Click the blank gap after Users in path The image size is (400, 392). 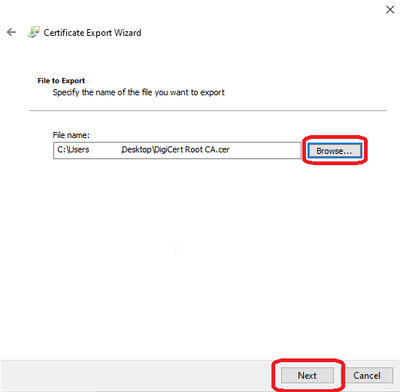click(x=105, y=150)
